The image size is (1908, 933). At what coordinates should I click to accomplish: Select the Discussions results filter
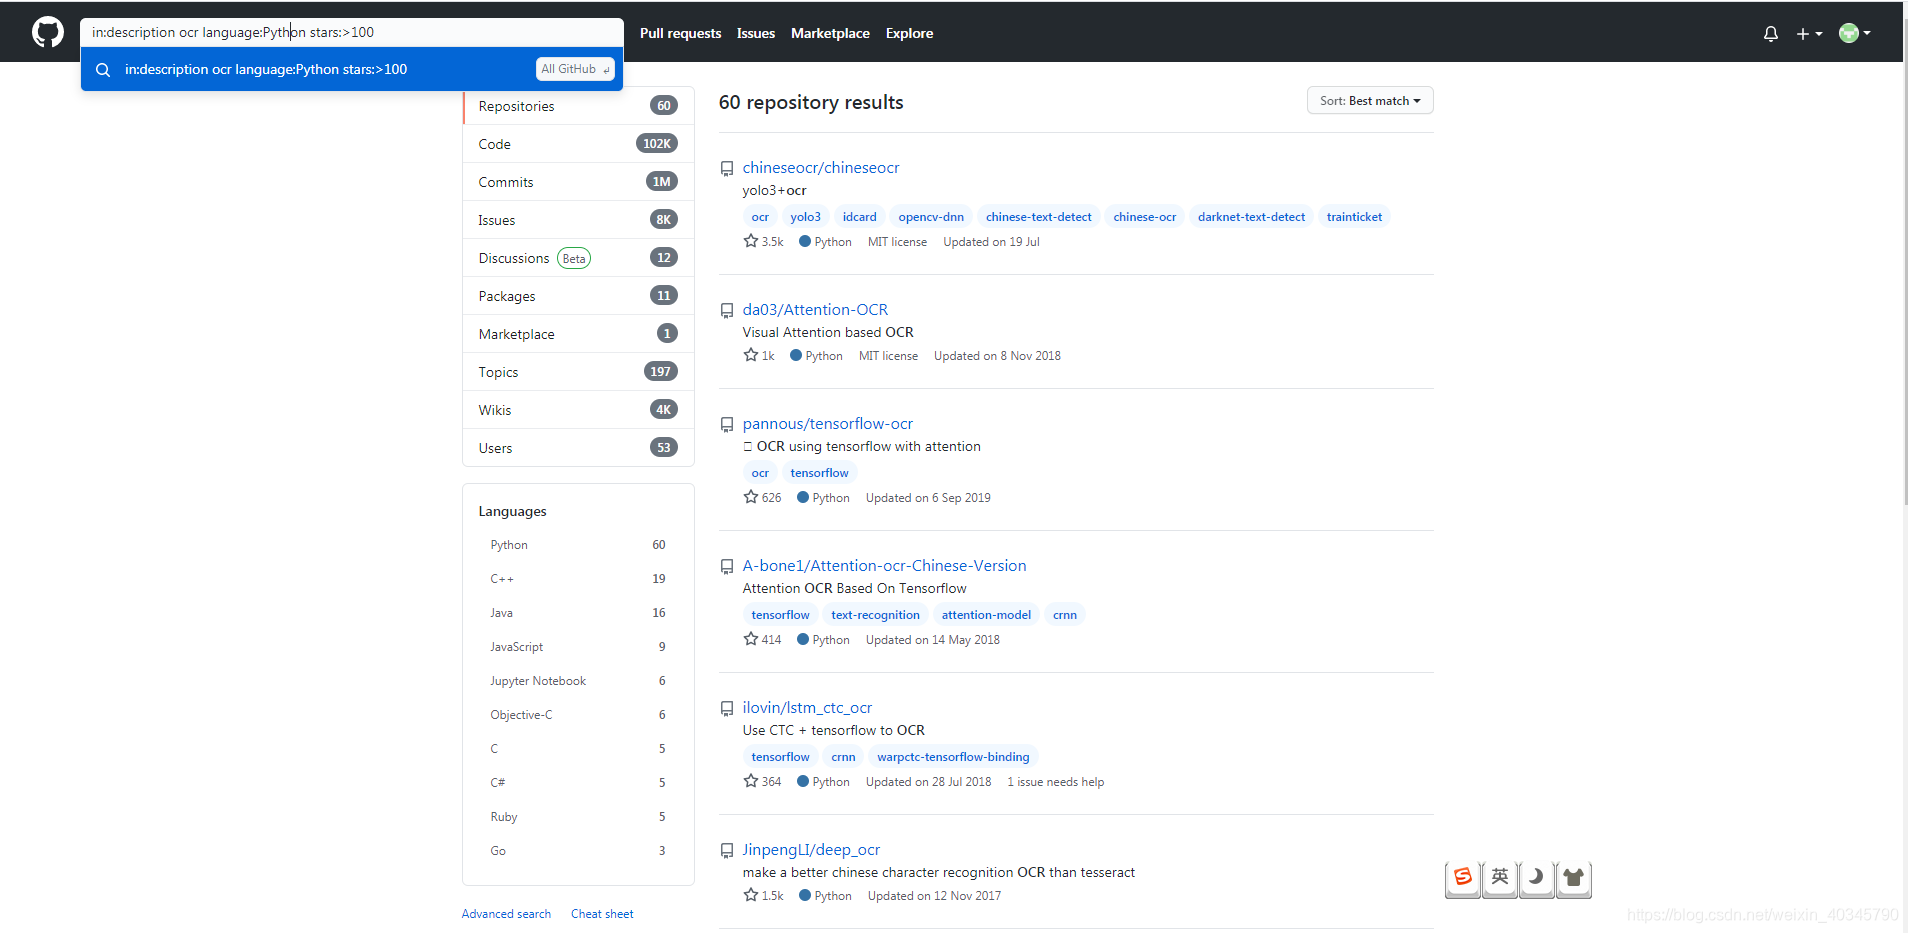pyautogui.click(x=578, y=258)
